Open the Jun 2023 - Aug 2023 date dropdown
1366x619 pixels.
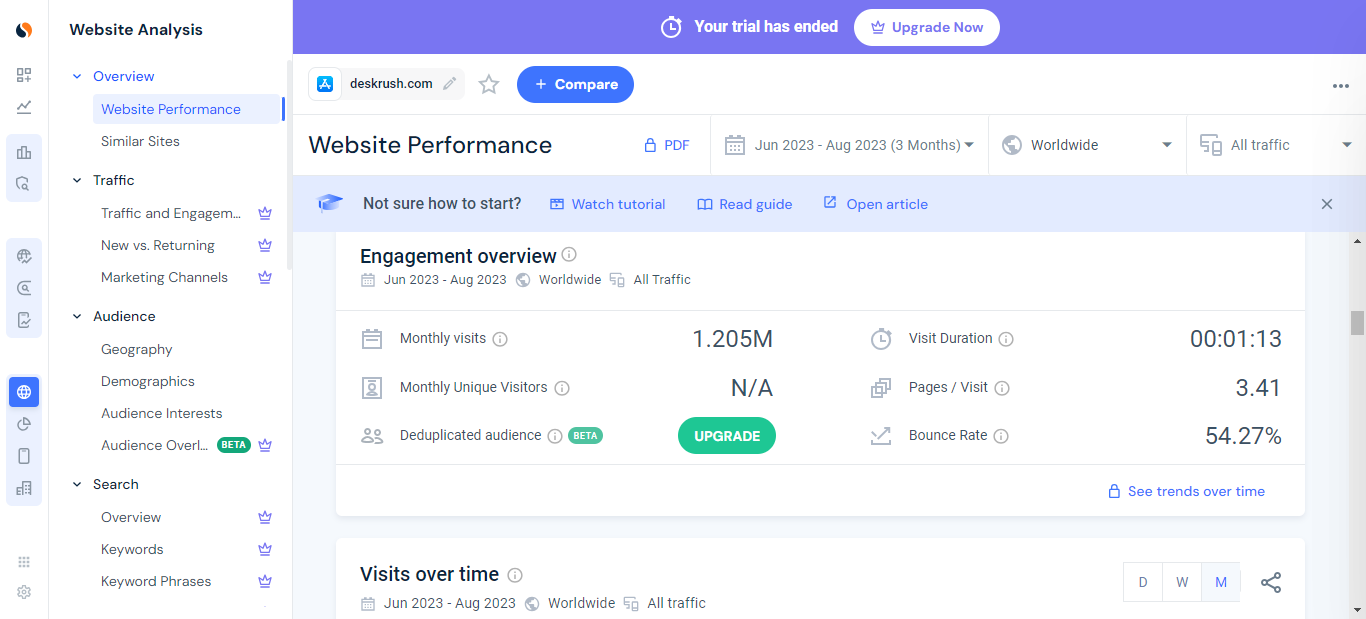[x=849, y=145]
